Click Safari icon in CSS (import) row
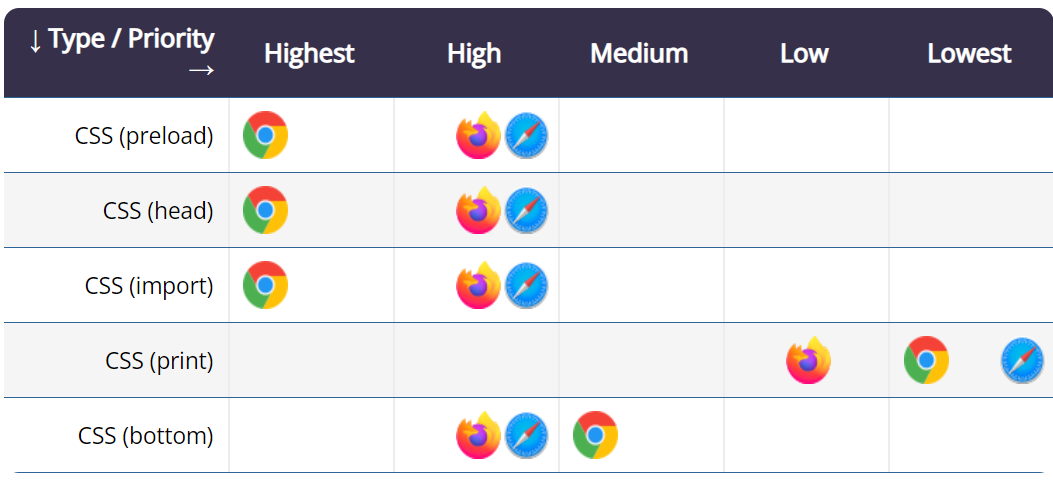Viewport: 1053px width, 481px height. 526,285
